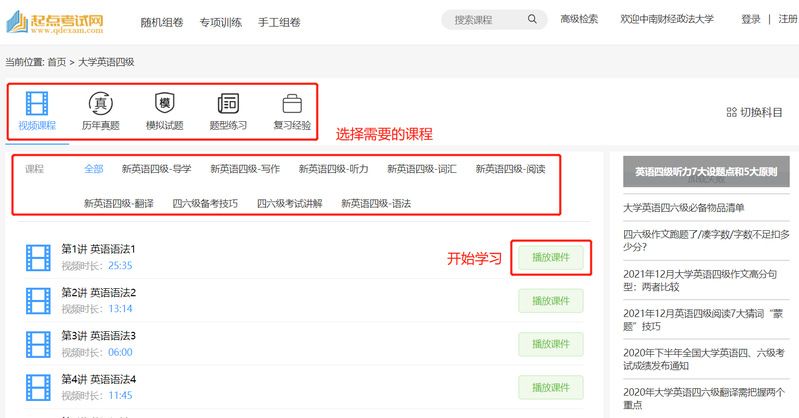The width and height of the screenshot is (799, 418).
Task: Select the 全部 course filter
Action: [x=93, y=169]
